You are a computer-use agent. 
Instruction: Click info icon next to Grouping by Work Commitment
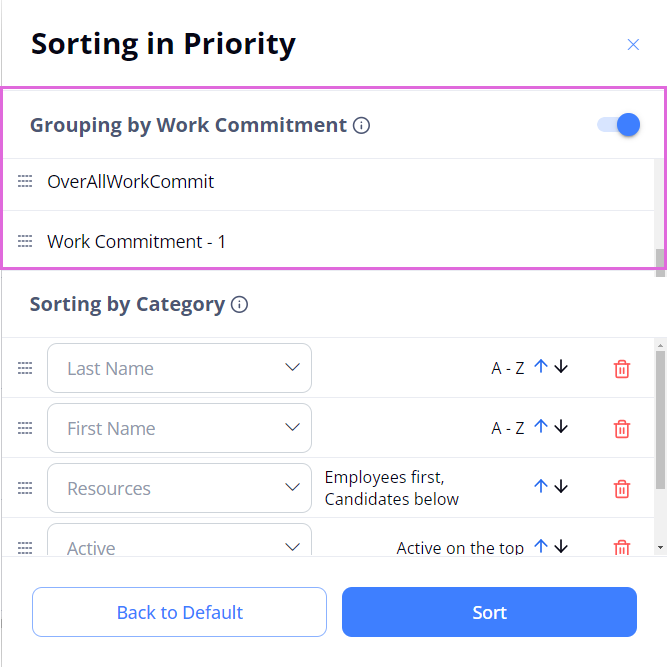362,126
